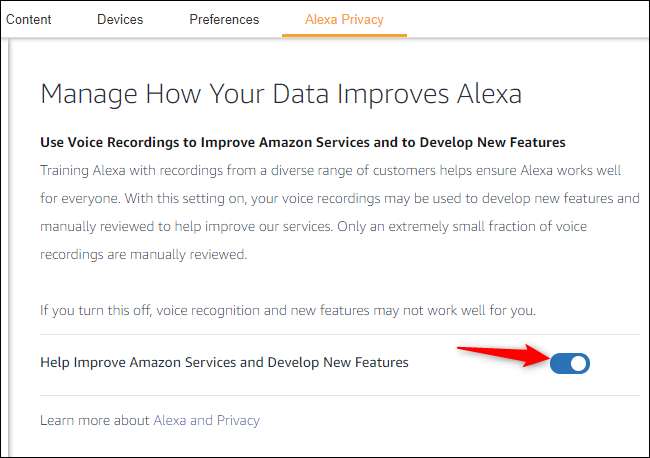Click the line starting 'for everyone. With this setting'

(x=339, y=198)
